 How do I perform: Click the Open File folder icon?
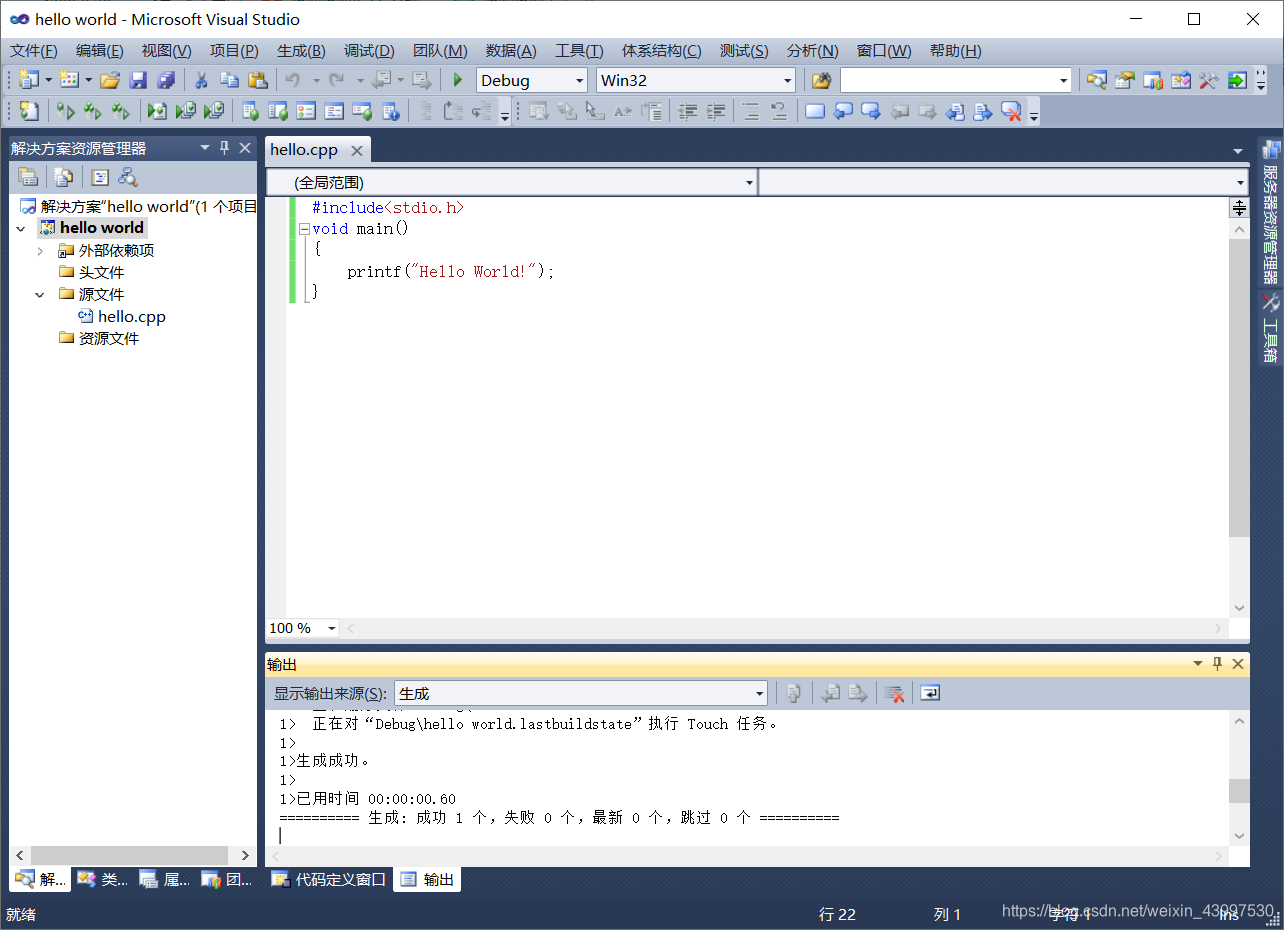(x=110, y=81)
